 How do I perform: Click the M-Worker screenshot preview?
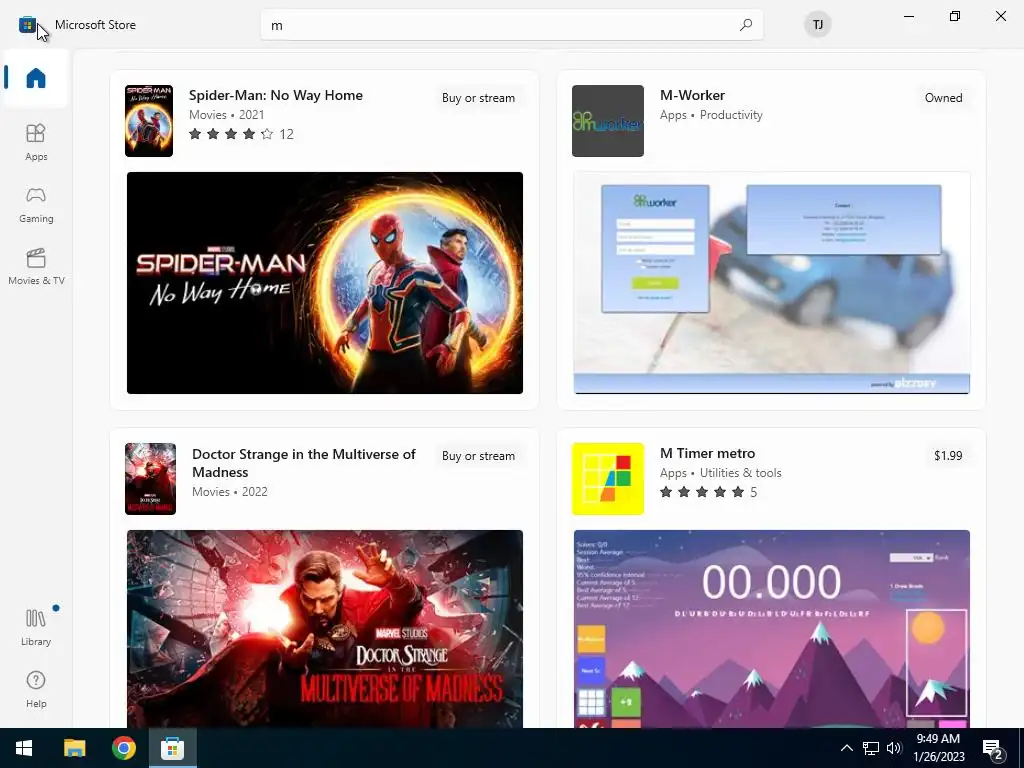(771, 283)
